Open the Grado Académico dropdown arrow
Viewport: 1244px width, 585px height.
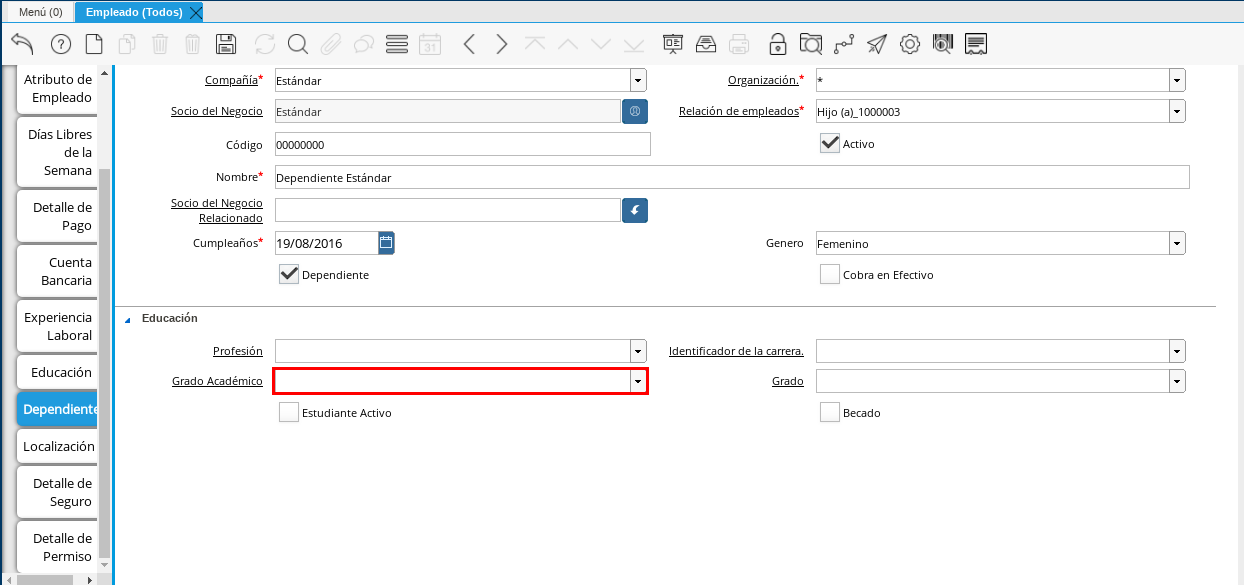637,381
